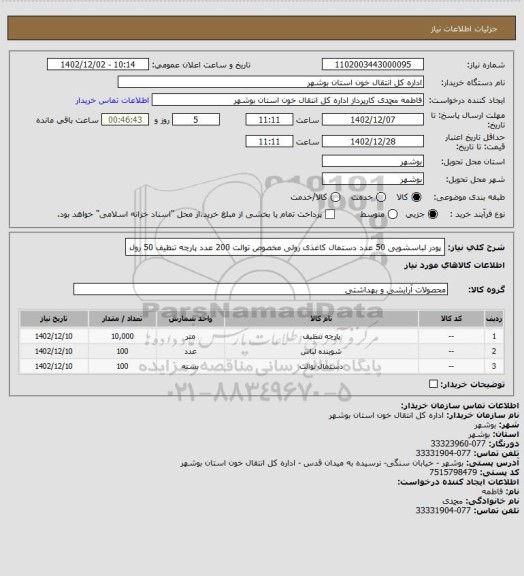Click the تاریخ نیاز column header

coord(54,319)
